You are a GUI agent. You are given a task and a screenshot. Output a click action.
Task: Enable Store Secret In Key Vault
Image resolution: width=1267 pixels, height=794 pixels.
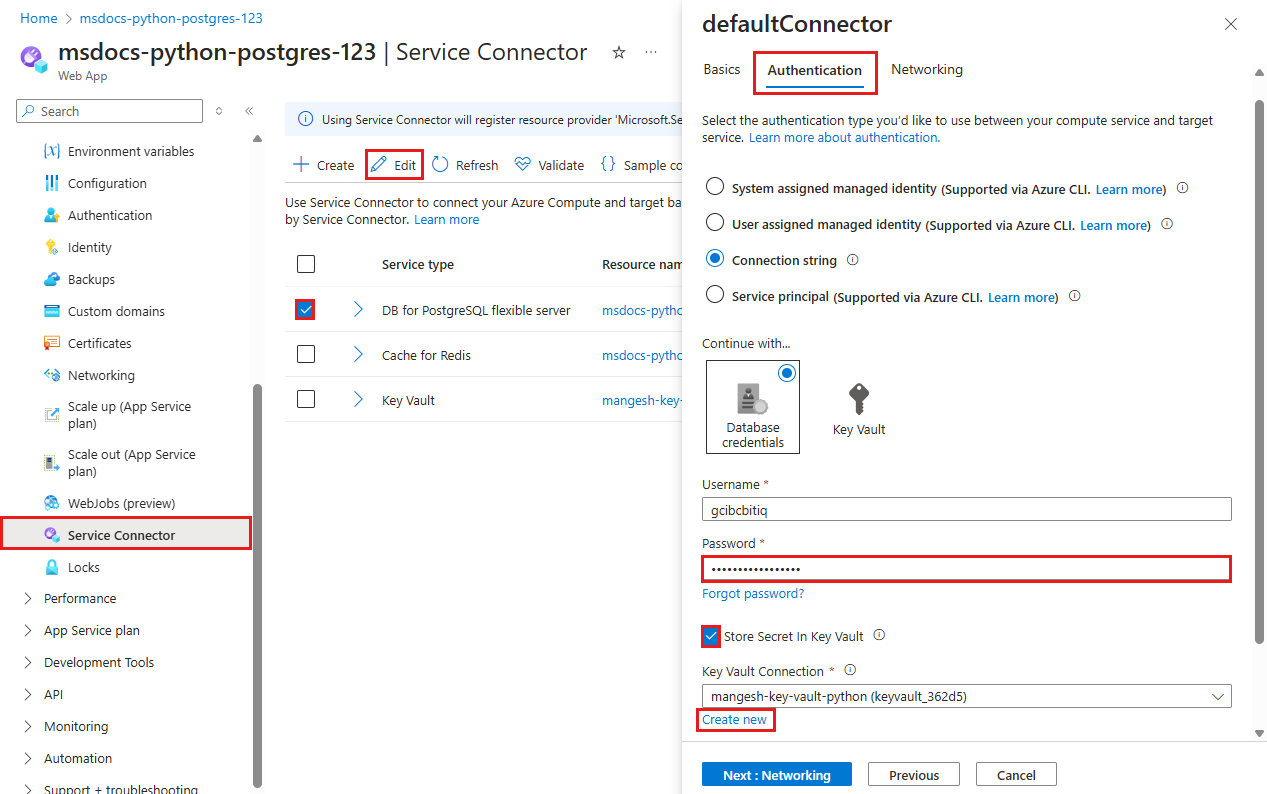tap(710, 635)
